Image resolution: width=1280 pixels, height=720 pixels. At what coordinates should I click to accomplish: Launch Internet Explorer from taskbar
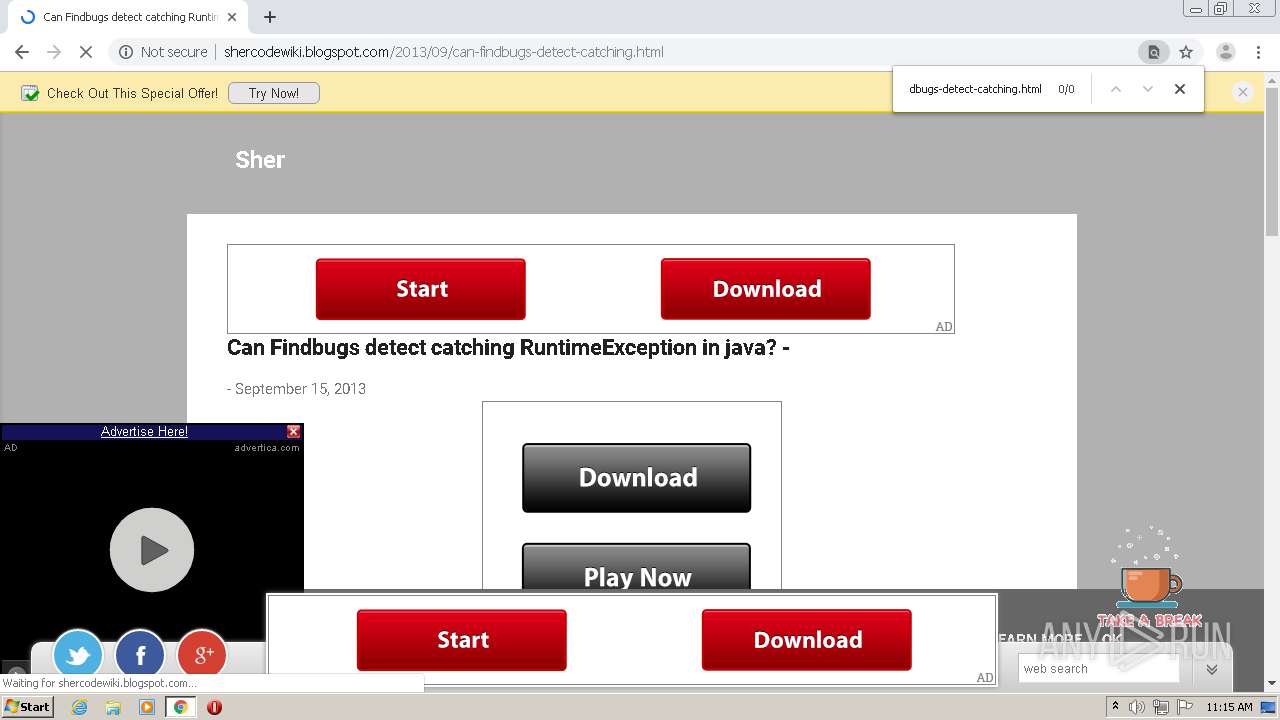(80, 707)
